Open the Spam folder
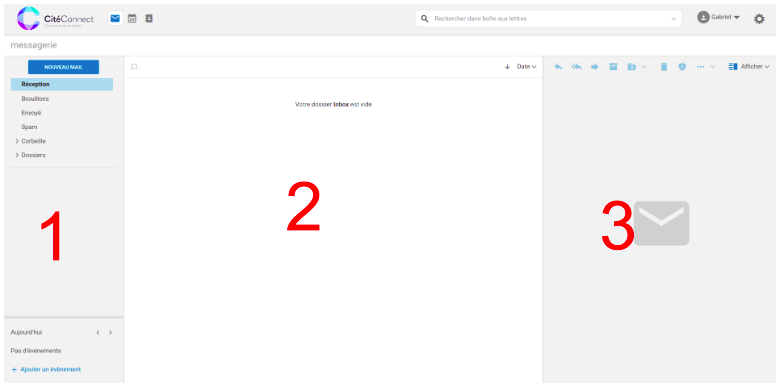 tap(29, 127)
